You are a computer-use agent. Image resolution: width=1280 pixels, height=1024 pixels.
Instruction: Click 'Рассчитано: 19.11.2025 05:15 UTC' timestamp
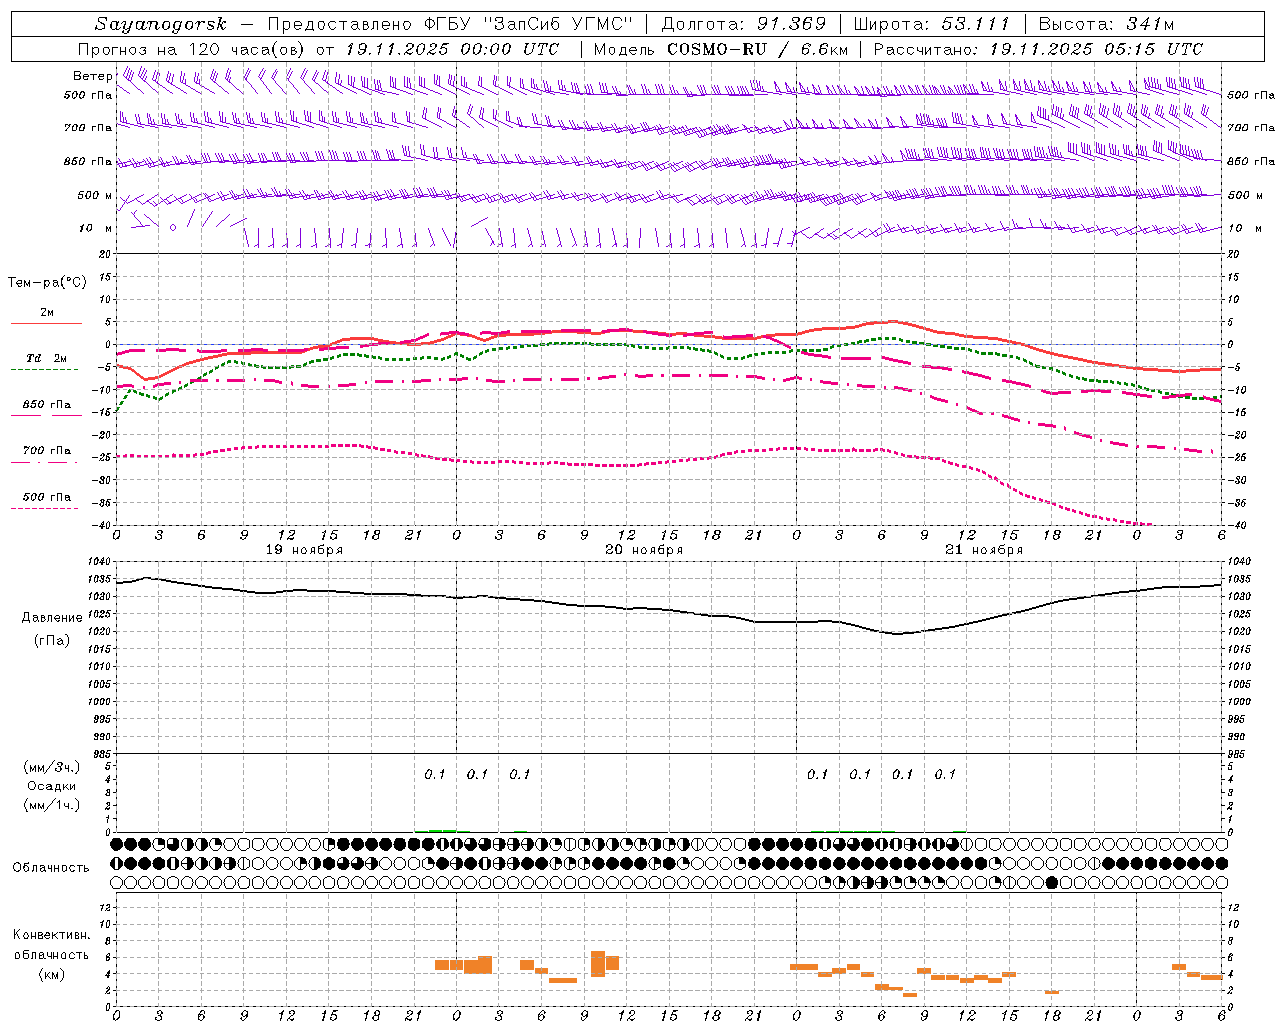[x=1038, y=49]
